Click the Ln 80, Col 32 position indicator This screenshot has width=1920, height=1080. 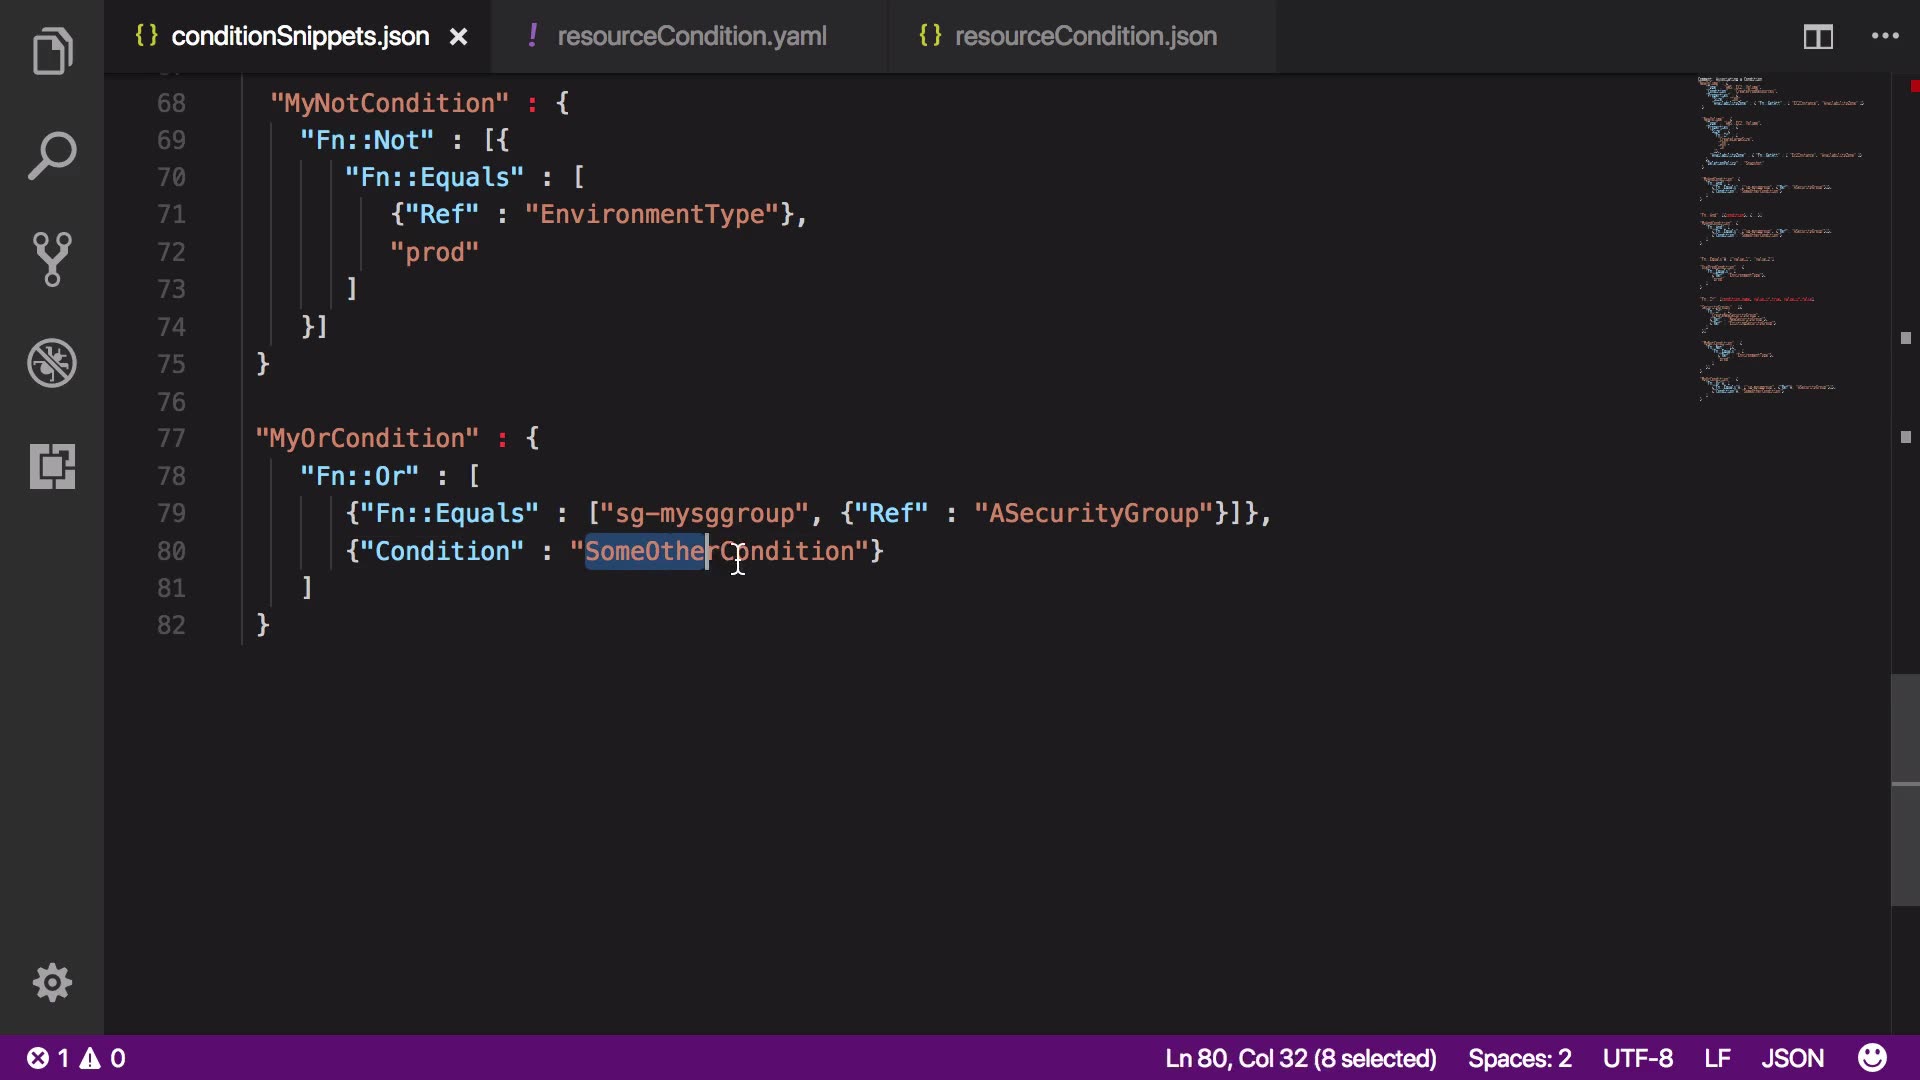(x=1300, y=1058)
